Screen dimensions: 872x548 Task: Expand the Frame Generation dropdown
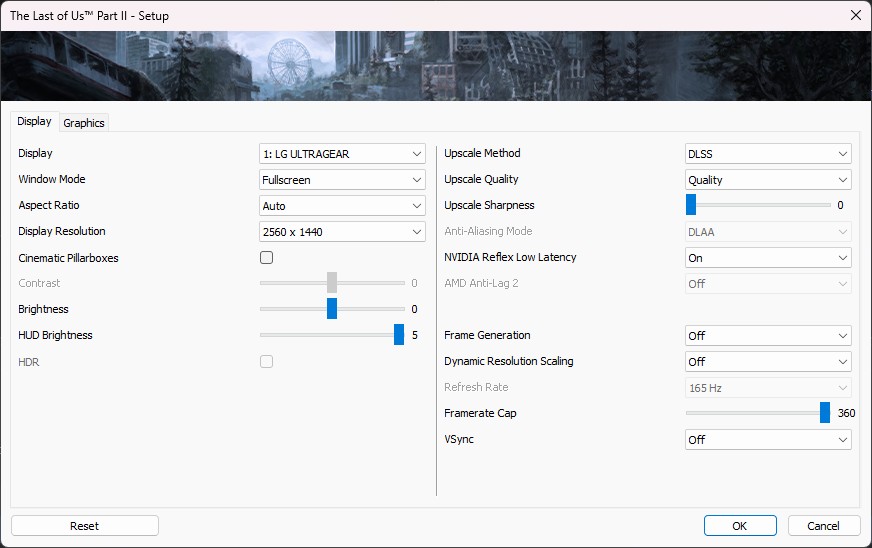coord(768,336)
